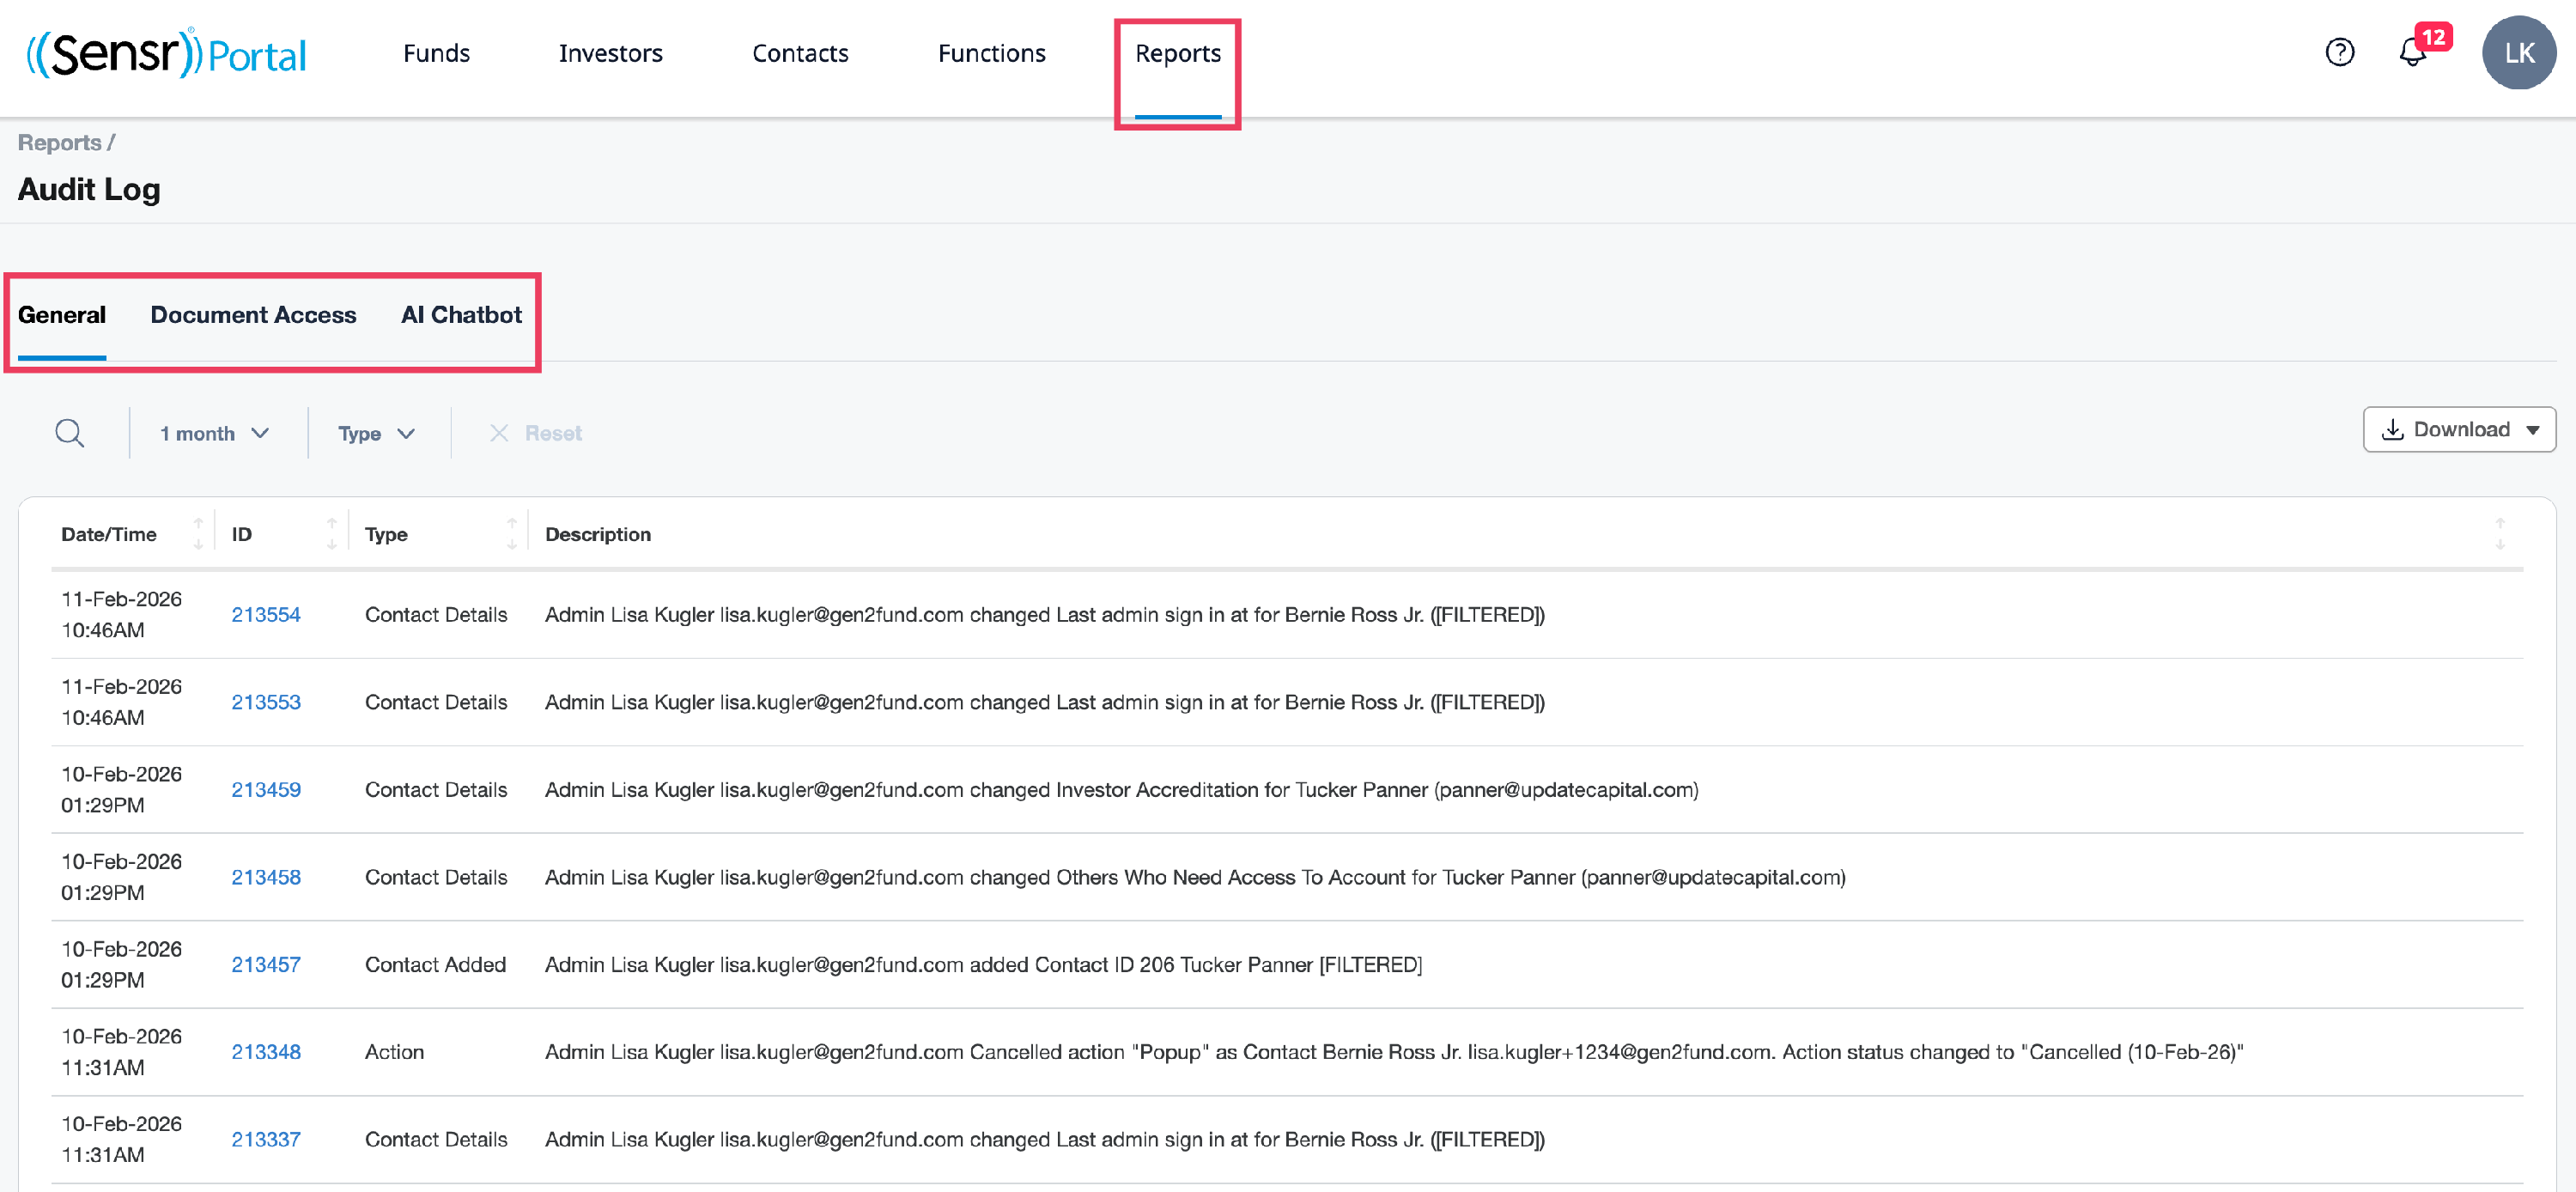Click the Reset filters button
This screenshot has width=2576, height=1192.
[536, 433]
